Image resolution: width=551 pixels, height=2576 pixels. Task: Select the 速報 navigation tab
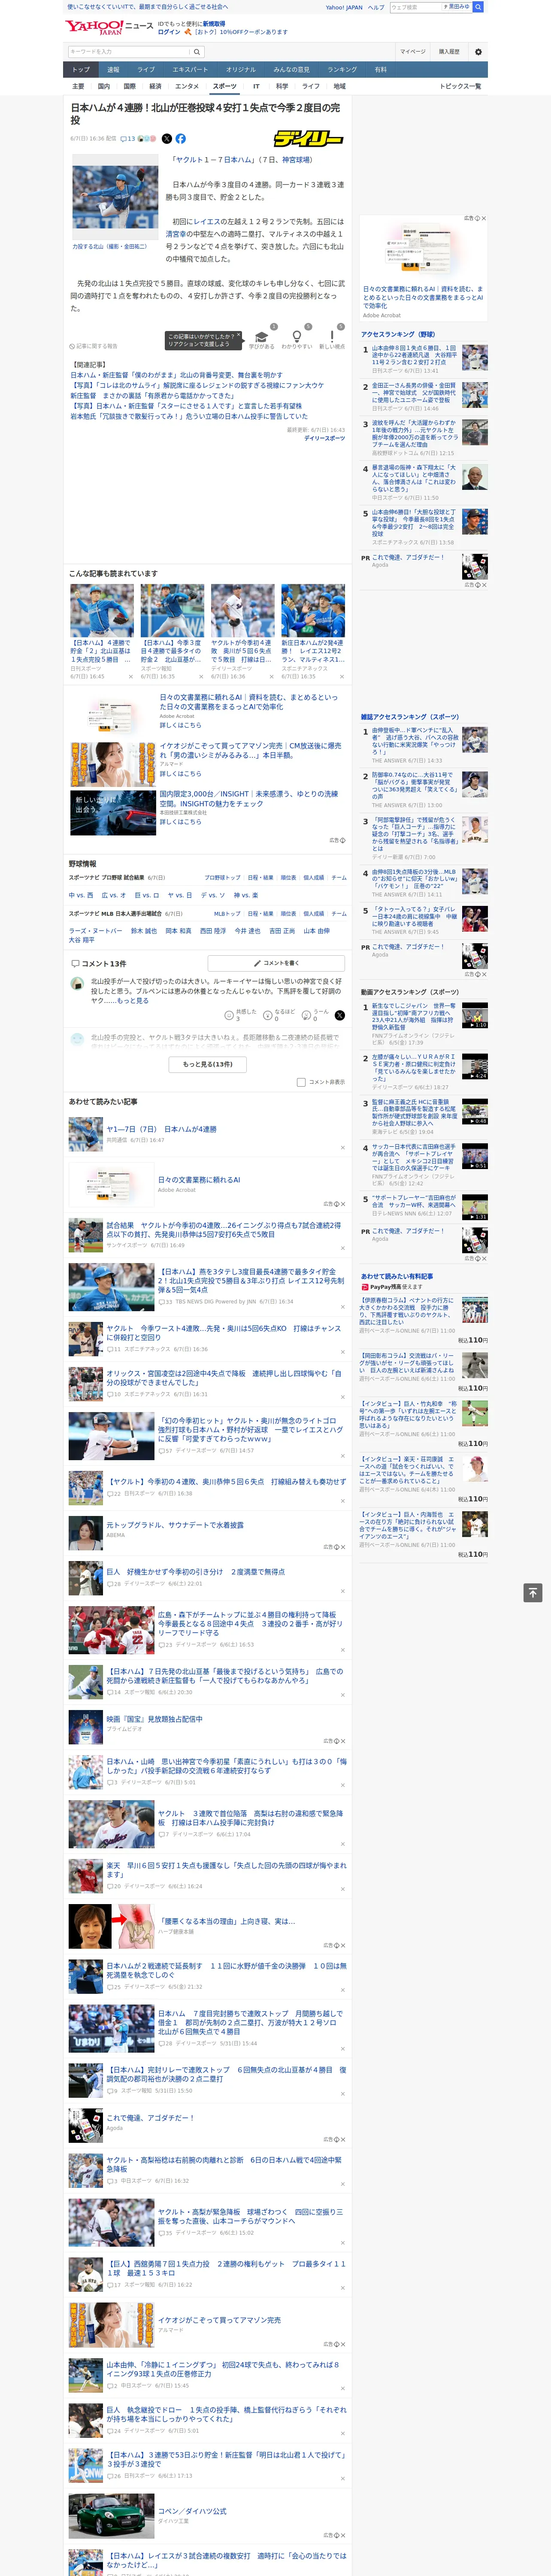tap(113, 70)
